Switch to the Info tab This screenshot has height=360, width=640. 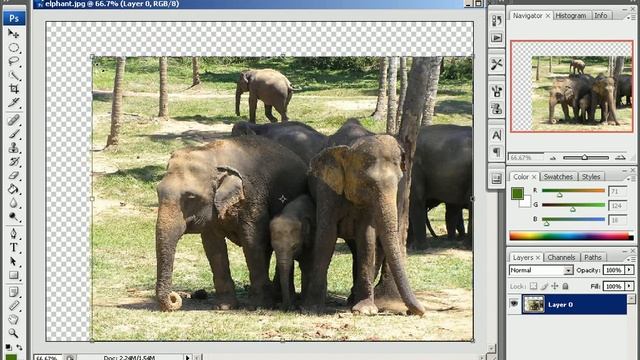600,16
